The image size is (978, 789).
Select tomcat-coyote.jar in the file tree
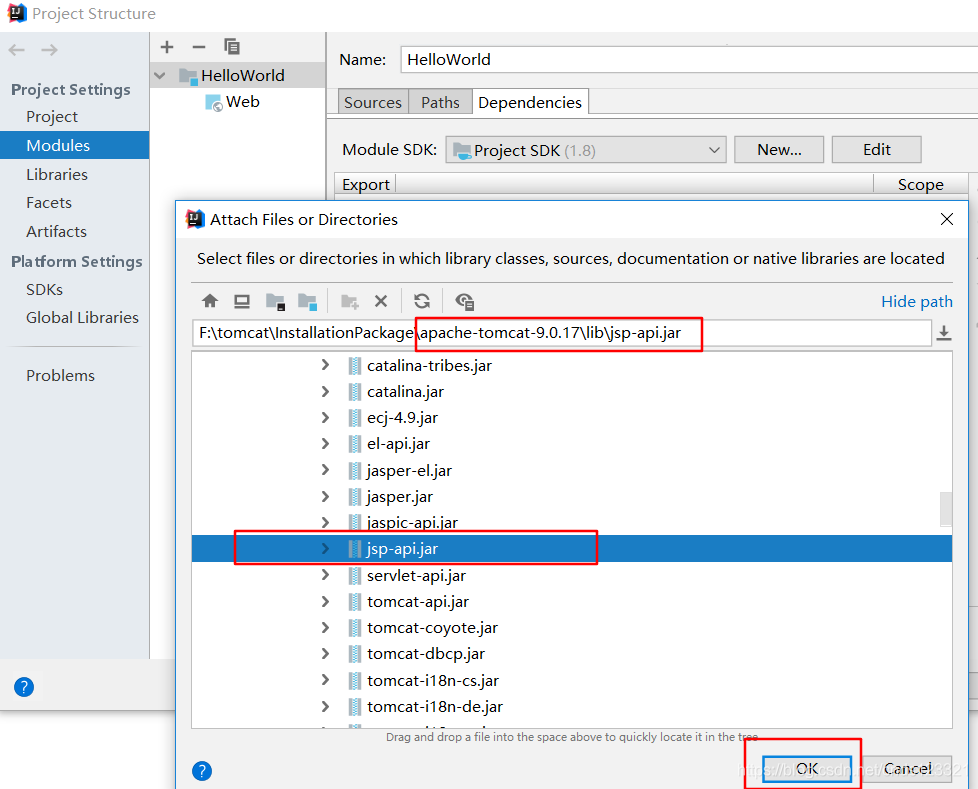(x=432, y=627)
